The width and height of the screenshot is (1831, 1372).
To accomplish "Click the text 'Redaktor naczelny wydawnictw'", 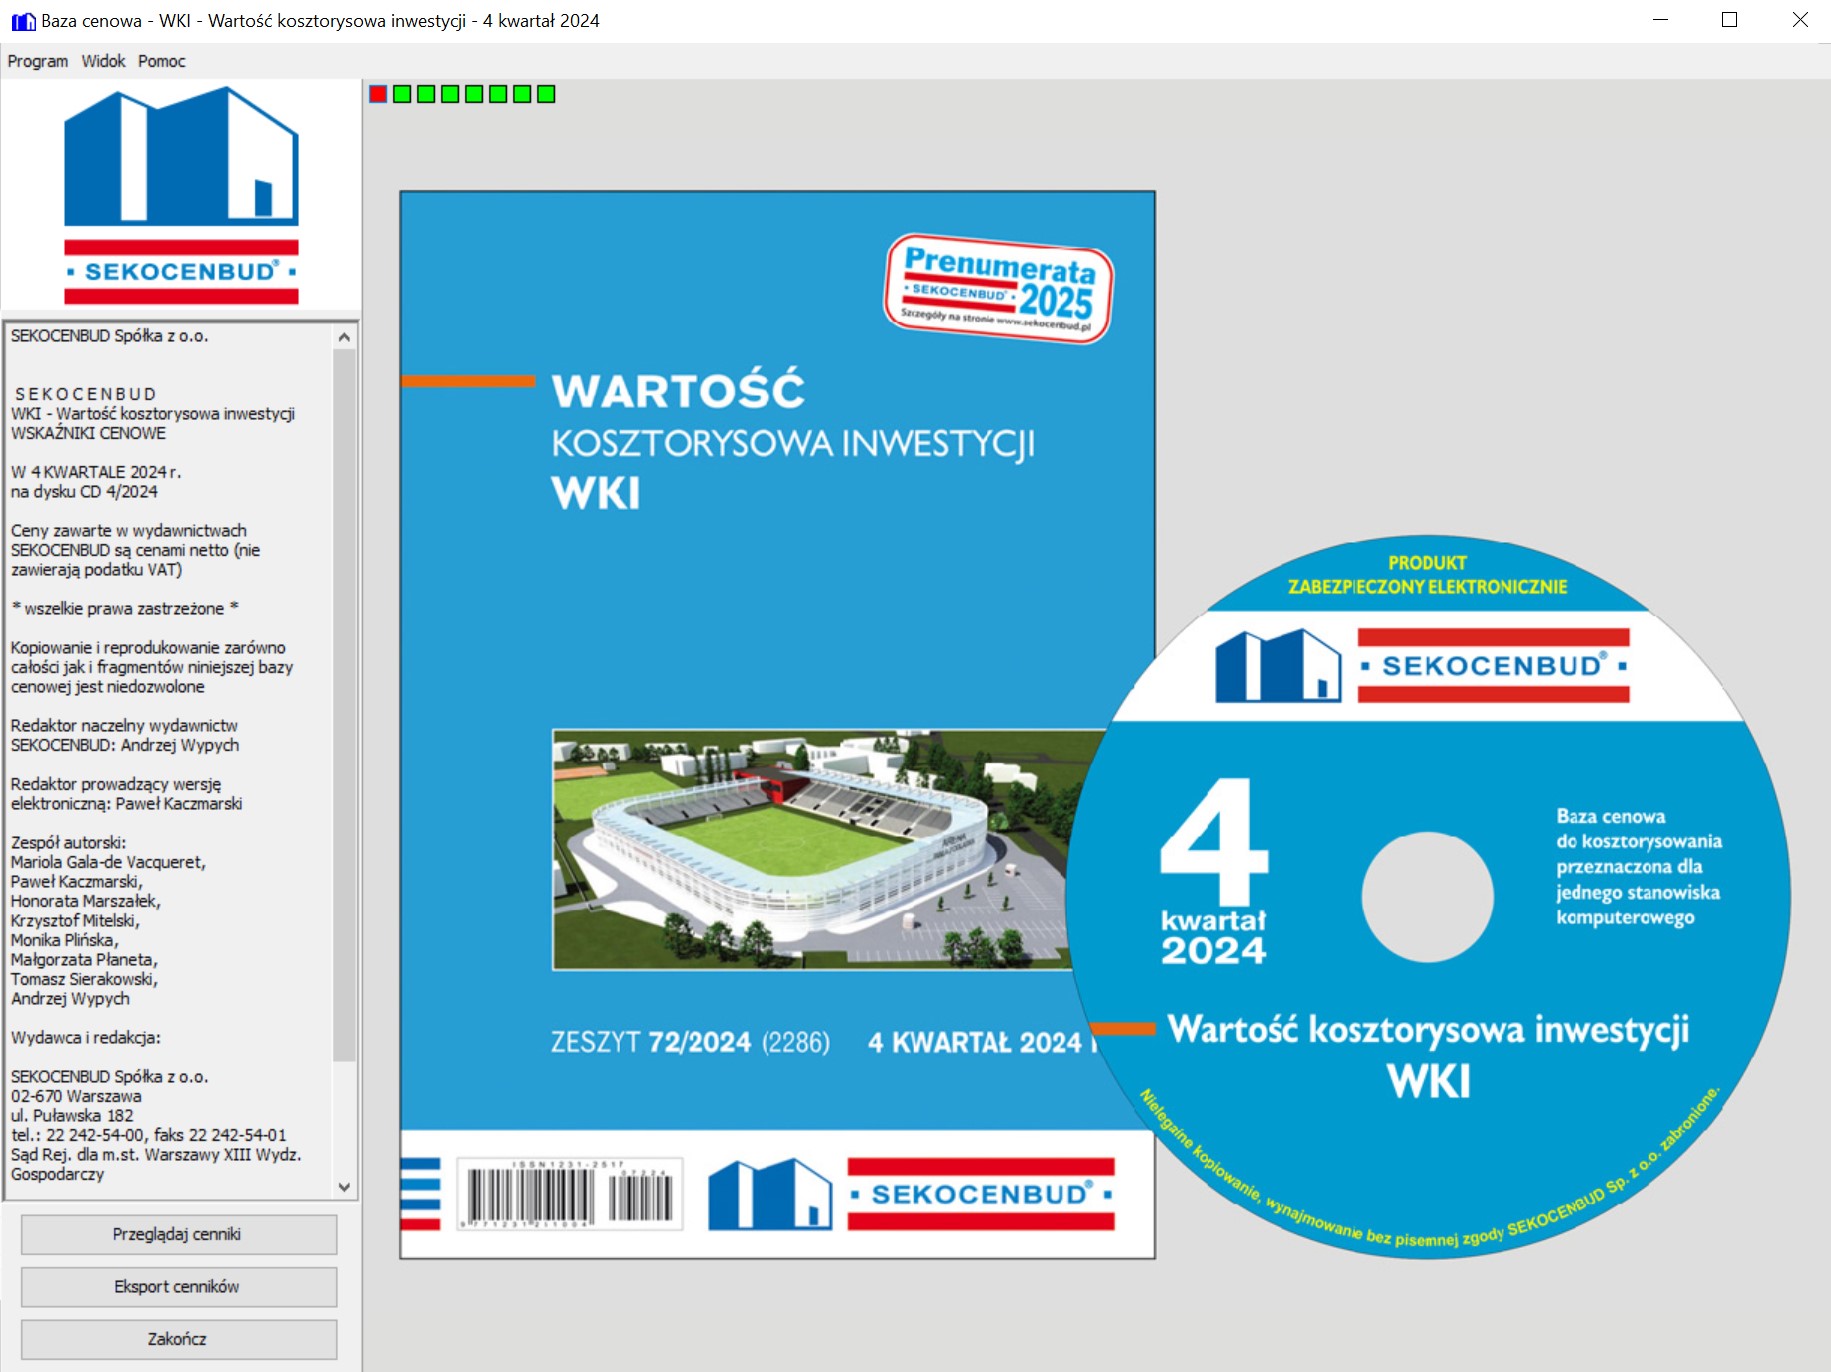I will tap(124, 725).
